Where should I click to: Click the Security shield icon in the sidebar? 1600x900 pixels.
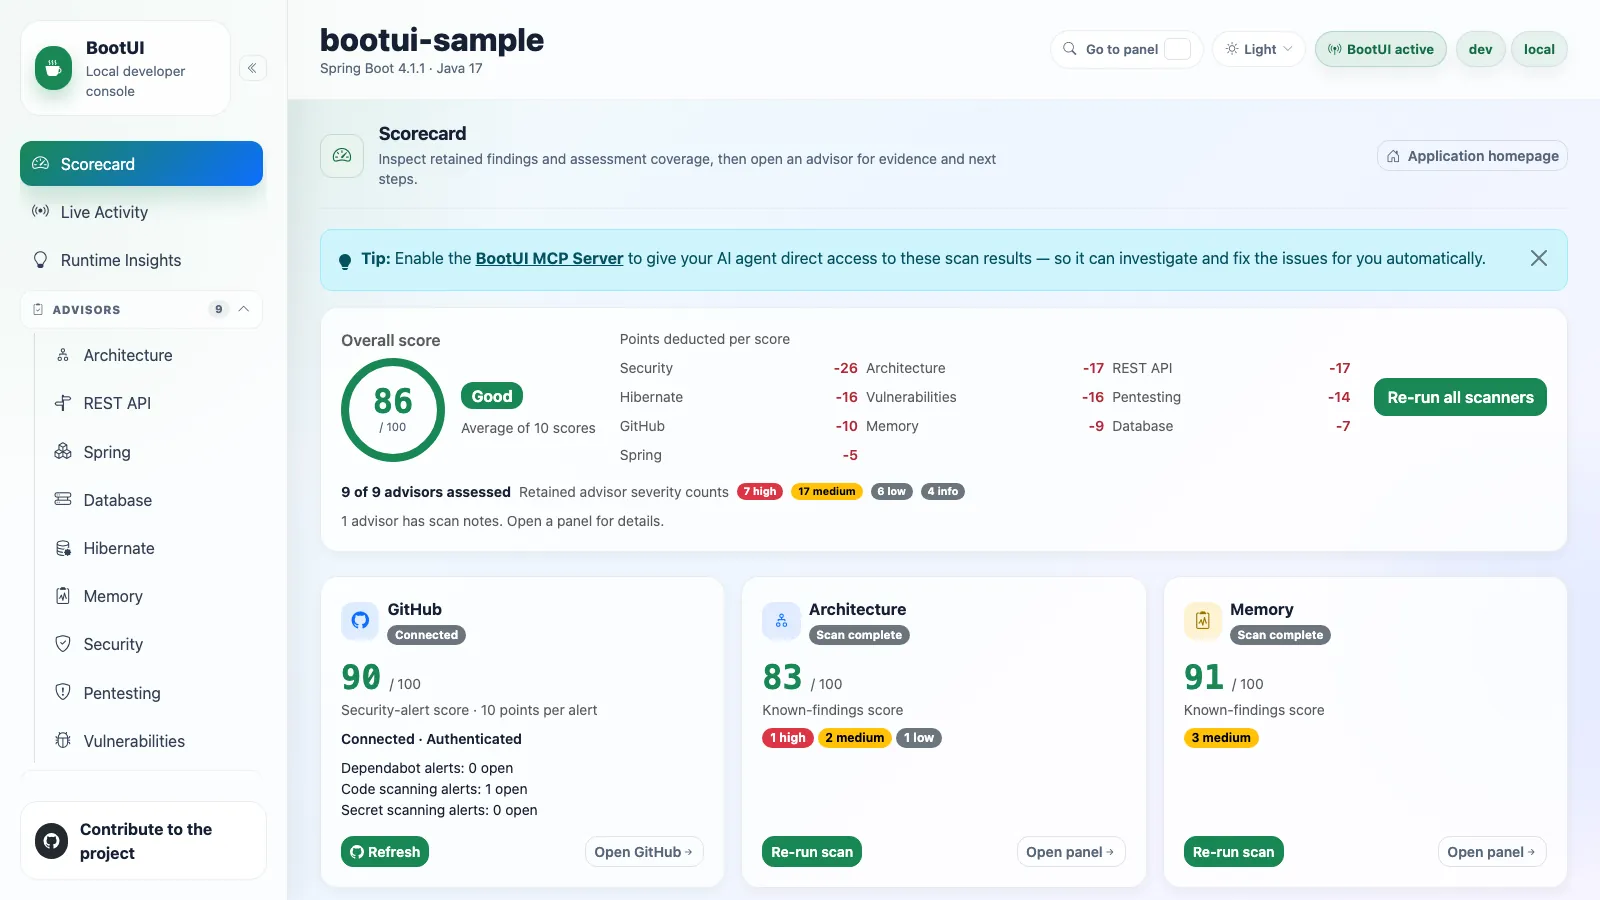(63, 644)
